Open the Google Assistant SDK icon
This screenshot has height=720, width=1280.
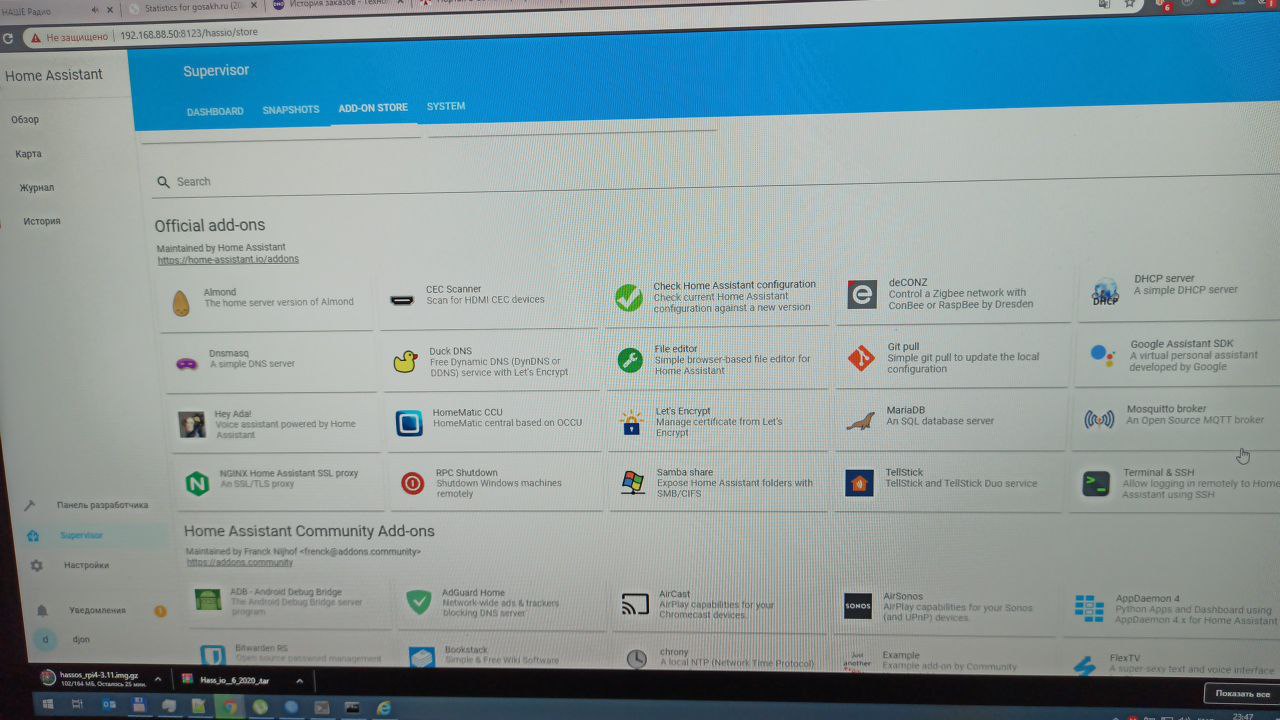(1102, 354)
